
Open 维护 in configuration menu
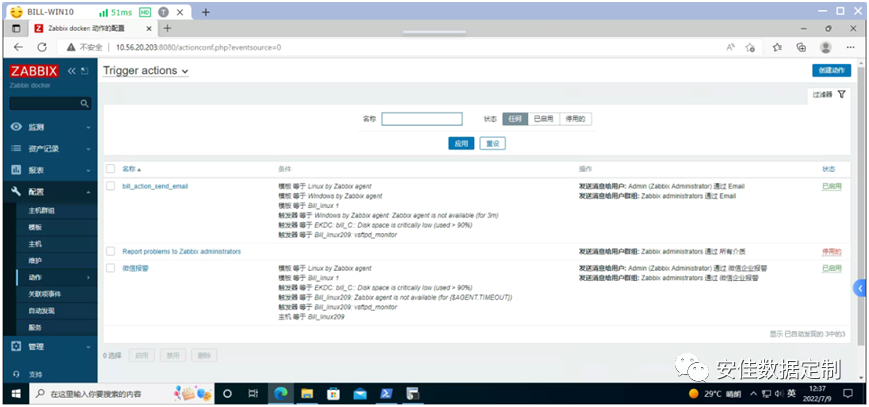coord(35,261)
